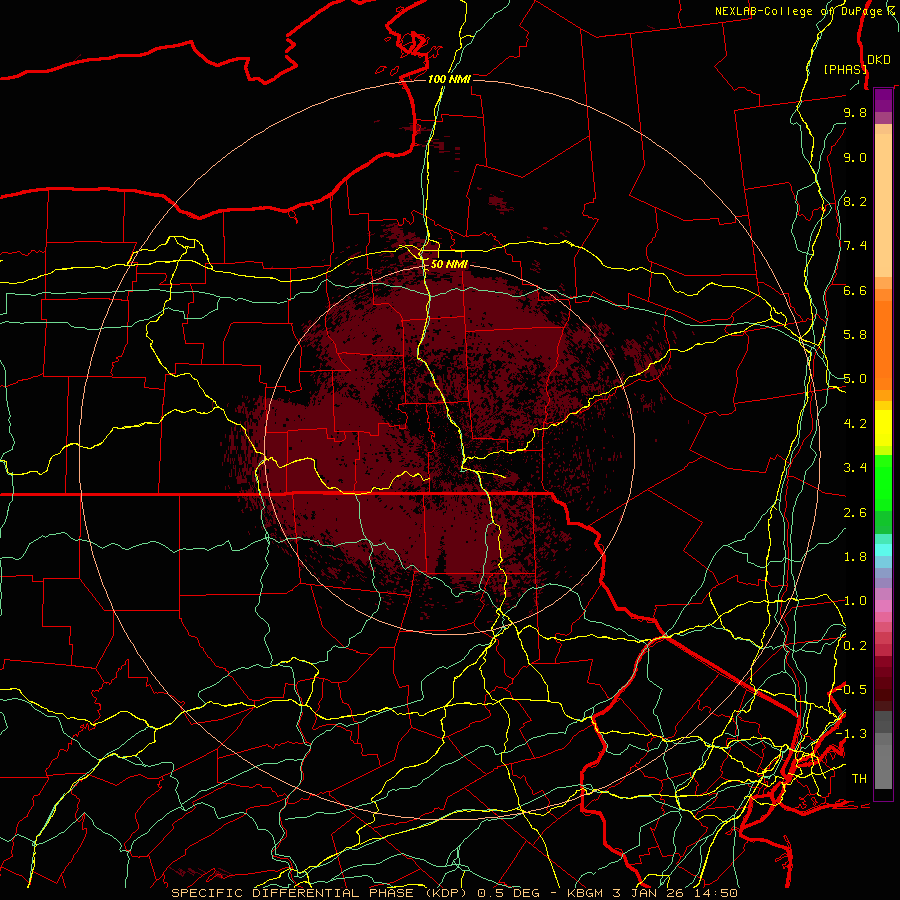Click the TH threshold label on the legend
900x900 pixels.
pos(859,779)
